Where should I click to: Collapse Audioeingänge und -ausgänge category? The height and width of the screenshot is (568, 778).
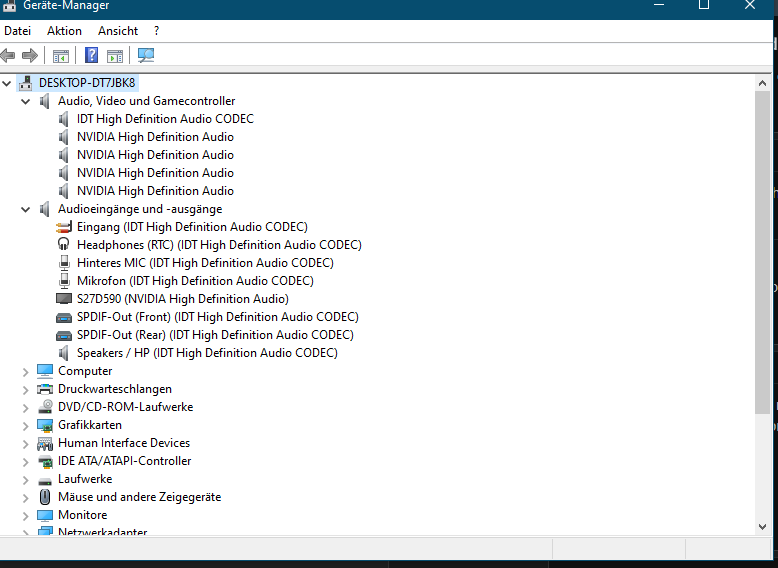[x=25, y=210]
